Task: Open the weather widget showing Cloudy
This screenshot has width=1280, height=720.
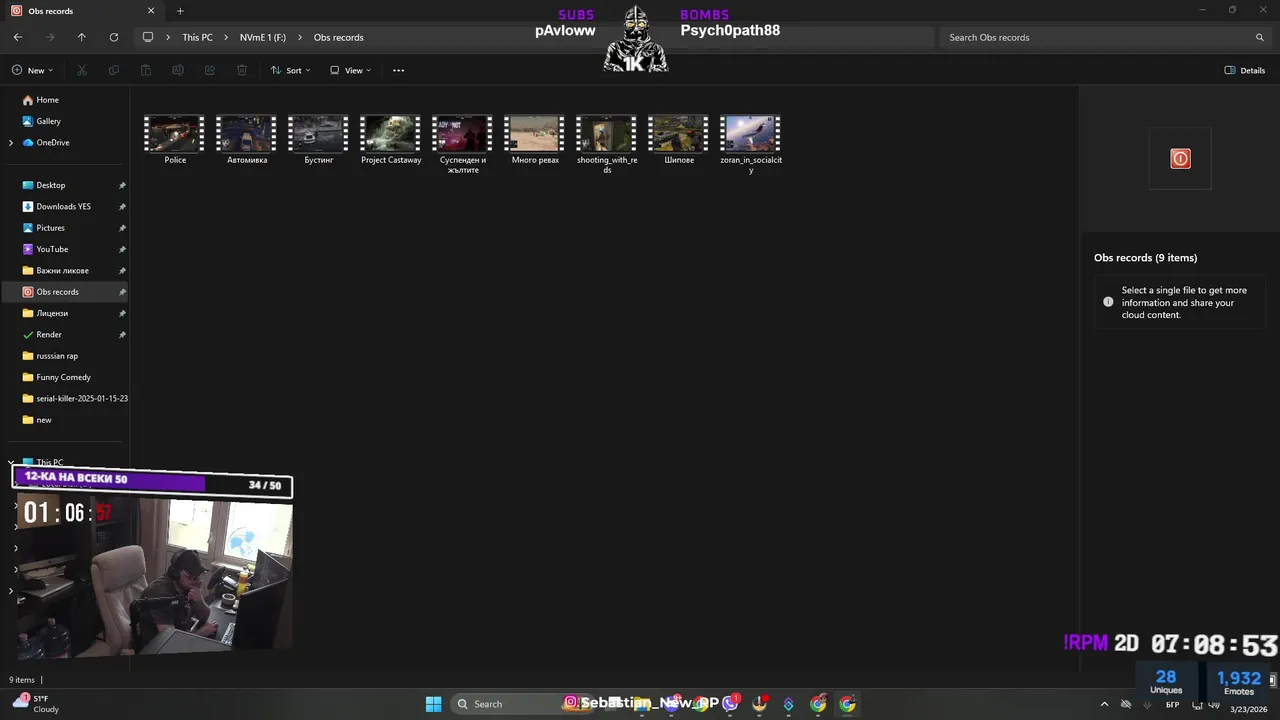Action: [36, 704]
